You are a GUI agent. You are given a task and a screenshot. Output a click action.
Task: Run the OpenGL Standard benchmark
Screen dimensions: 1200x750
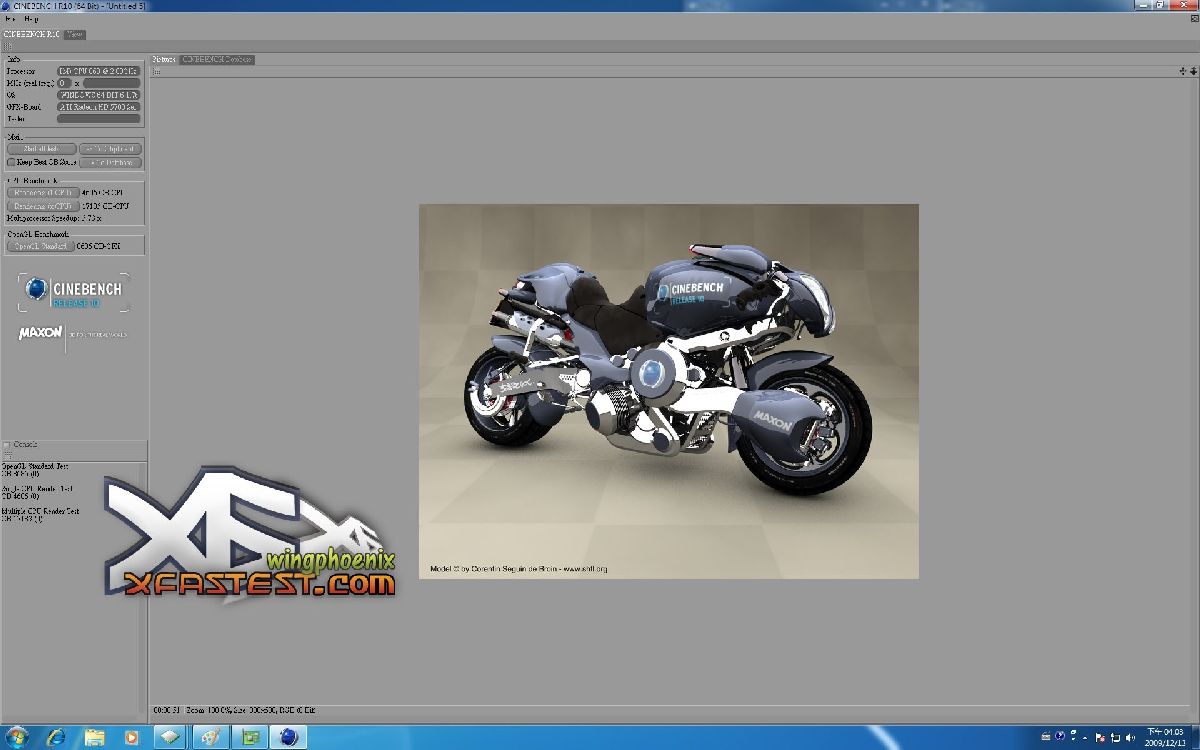click(40, 246)
